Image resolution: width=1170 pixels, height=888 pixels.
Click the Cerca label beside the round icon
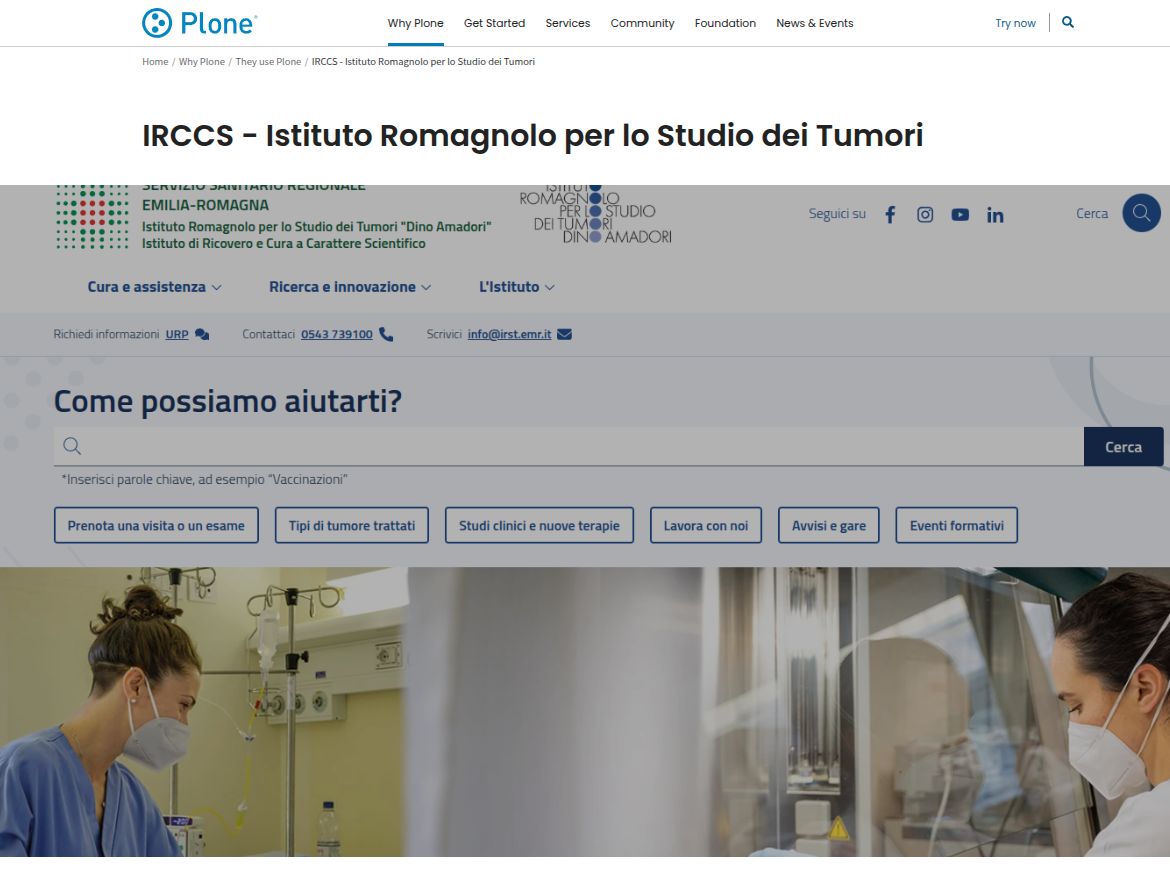[x=1092, y=213]
